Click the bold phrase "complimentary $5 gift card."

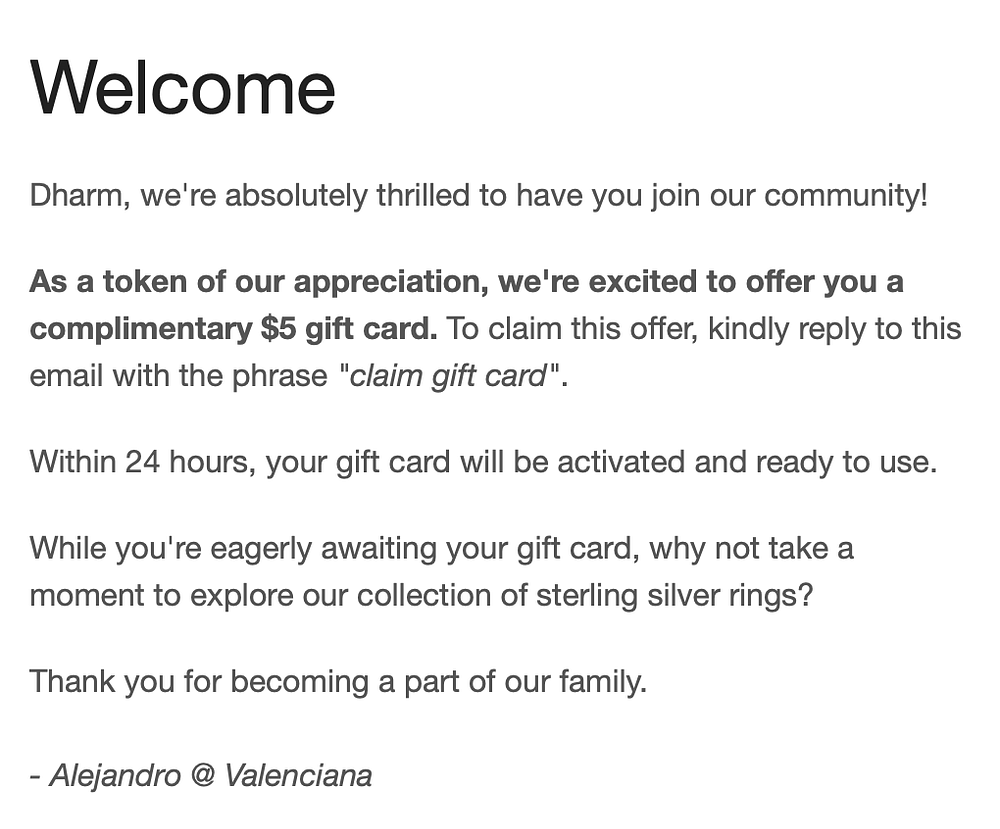tap(233, 328)
